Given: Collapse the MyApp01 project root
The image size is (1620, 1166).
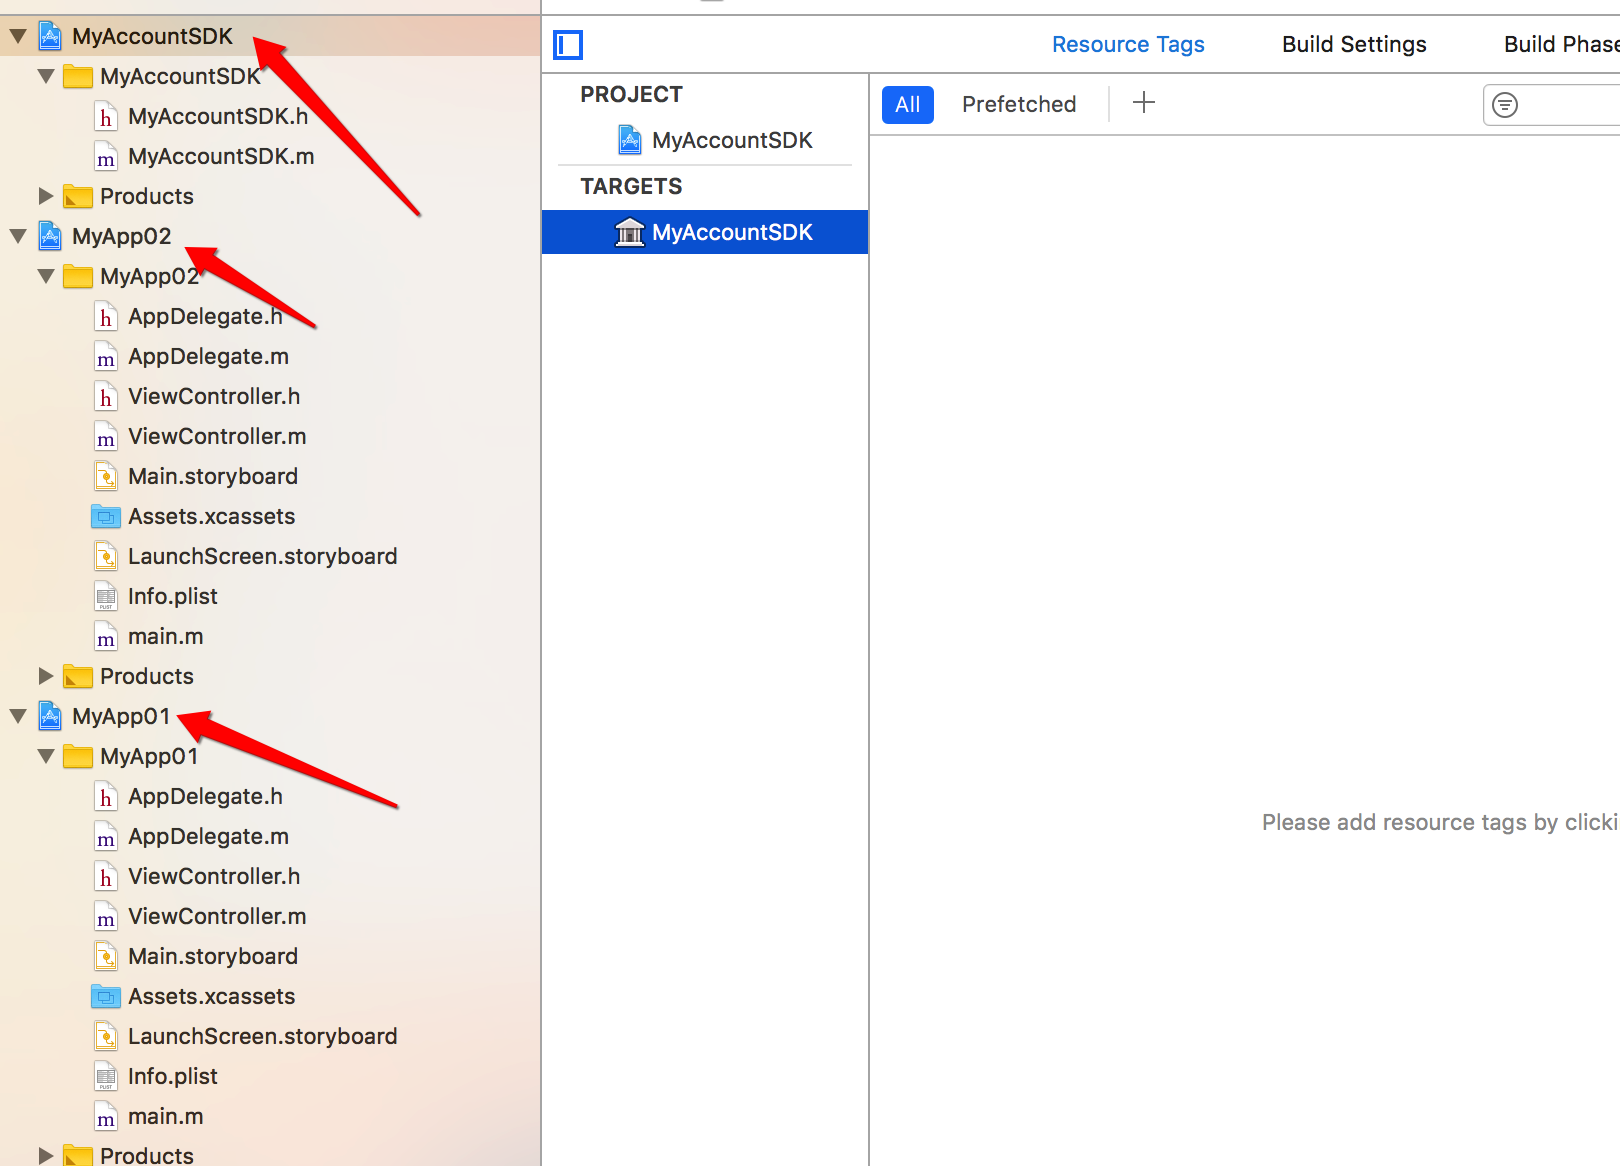Looking at the screenshot, I should [18, 716].
